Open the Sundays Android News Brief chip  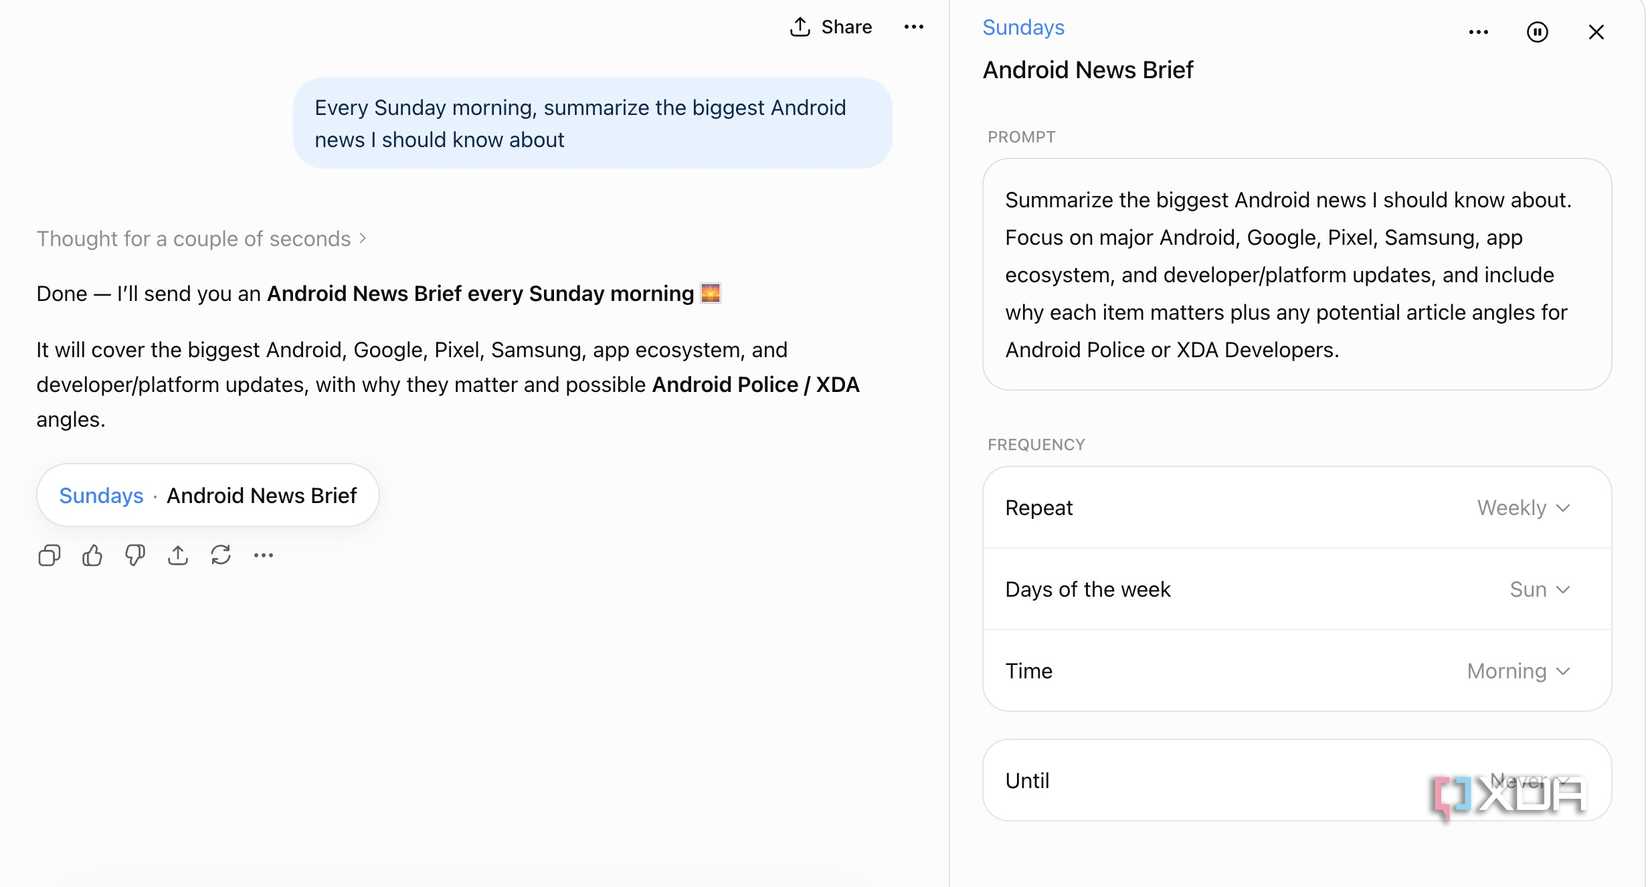[x=208, y=495]
